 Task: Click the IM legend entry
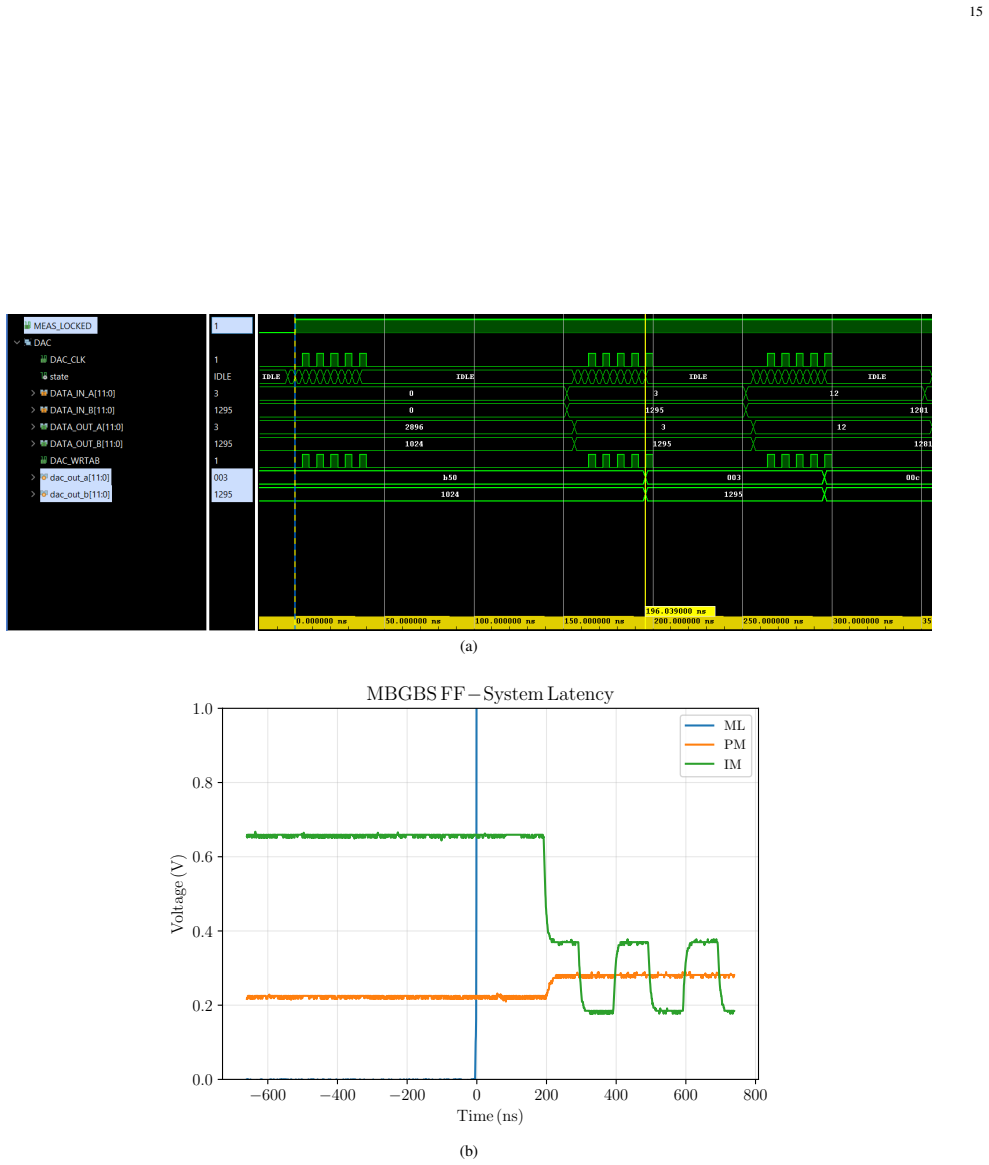point(714,764)
